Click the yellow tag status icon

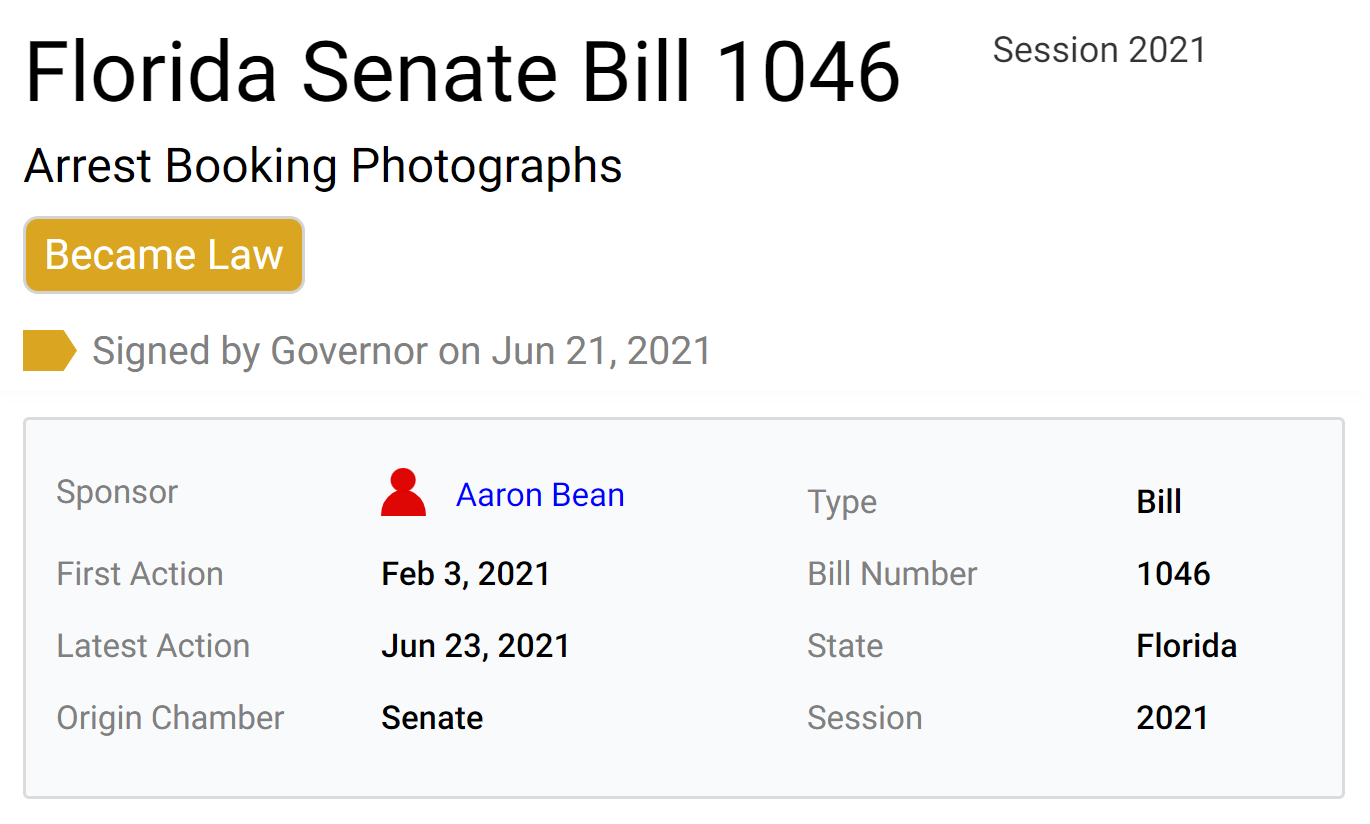click(49, 351)
